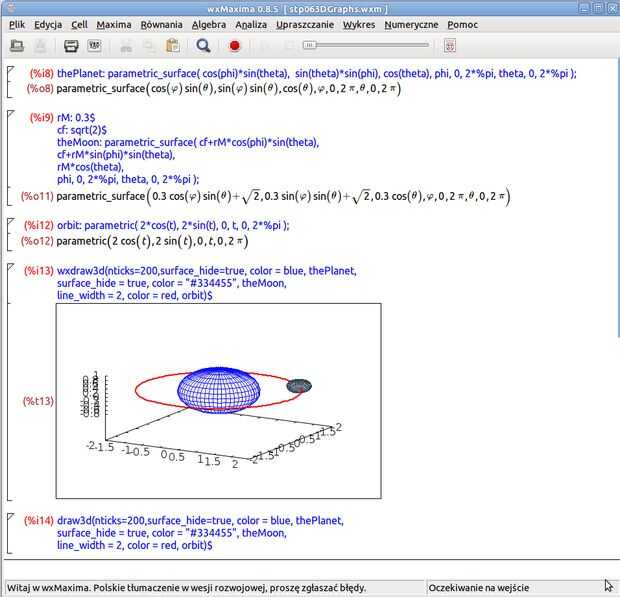Click the red Interrupt calculation button

point(234,46)
